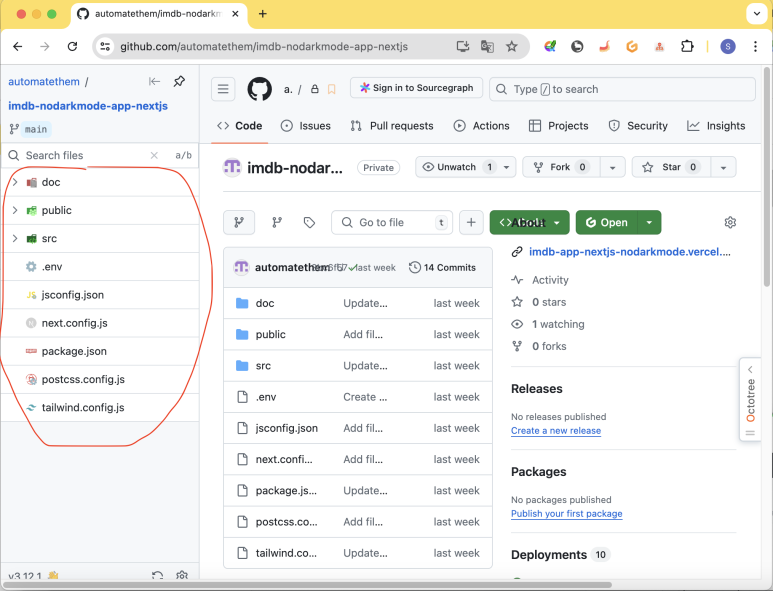Switch to the Code tab
This screenshot has width=773, height=591.
tap(240, 126)
